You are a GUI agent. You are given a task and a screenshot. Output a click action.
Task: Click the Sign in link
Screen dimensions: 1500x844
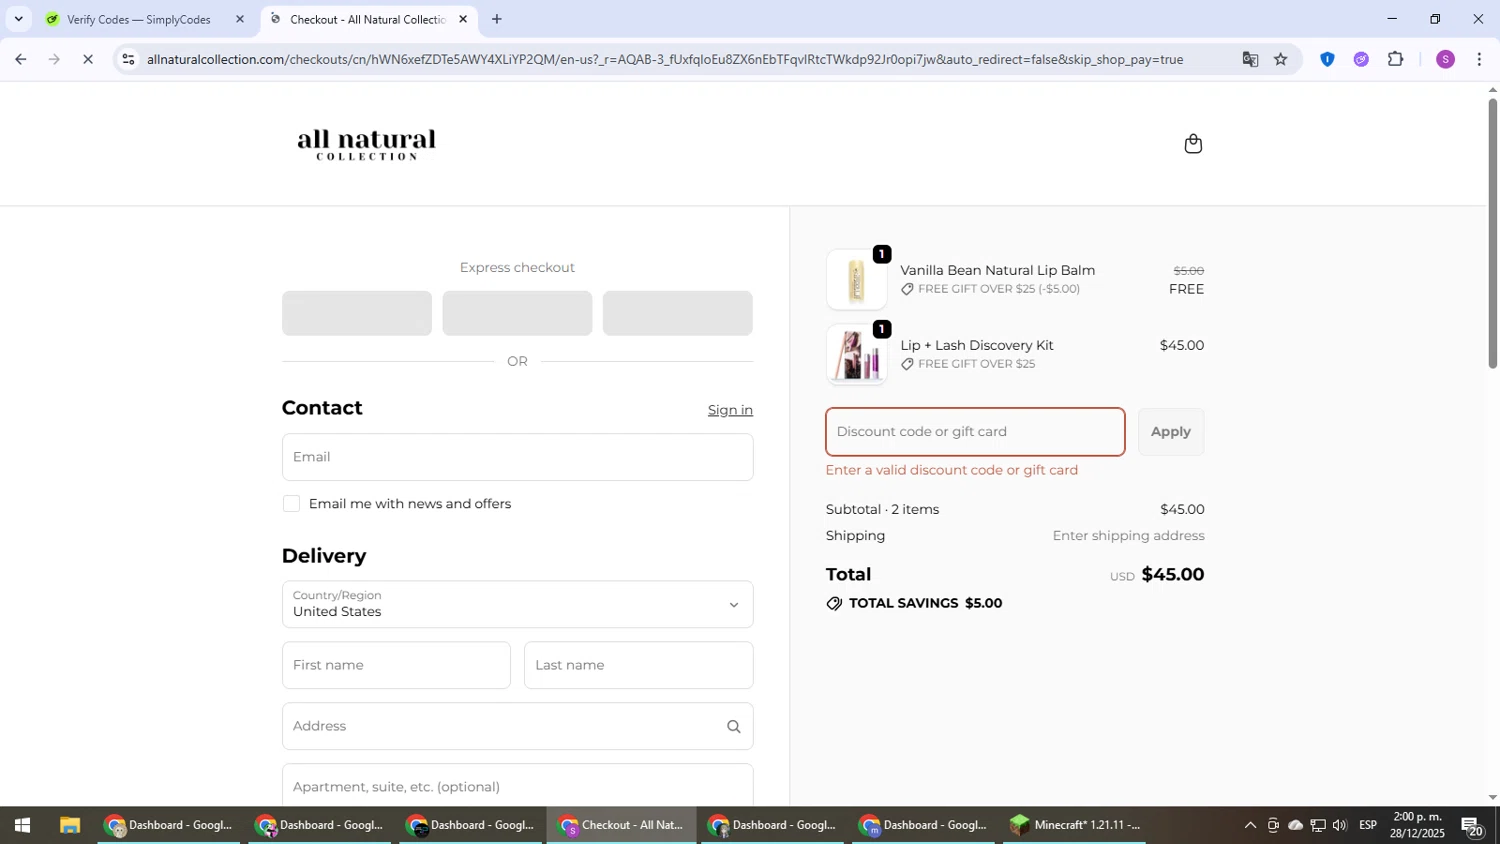click(730, 410)
